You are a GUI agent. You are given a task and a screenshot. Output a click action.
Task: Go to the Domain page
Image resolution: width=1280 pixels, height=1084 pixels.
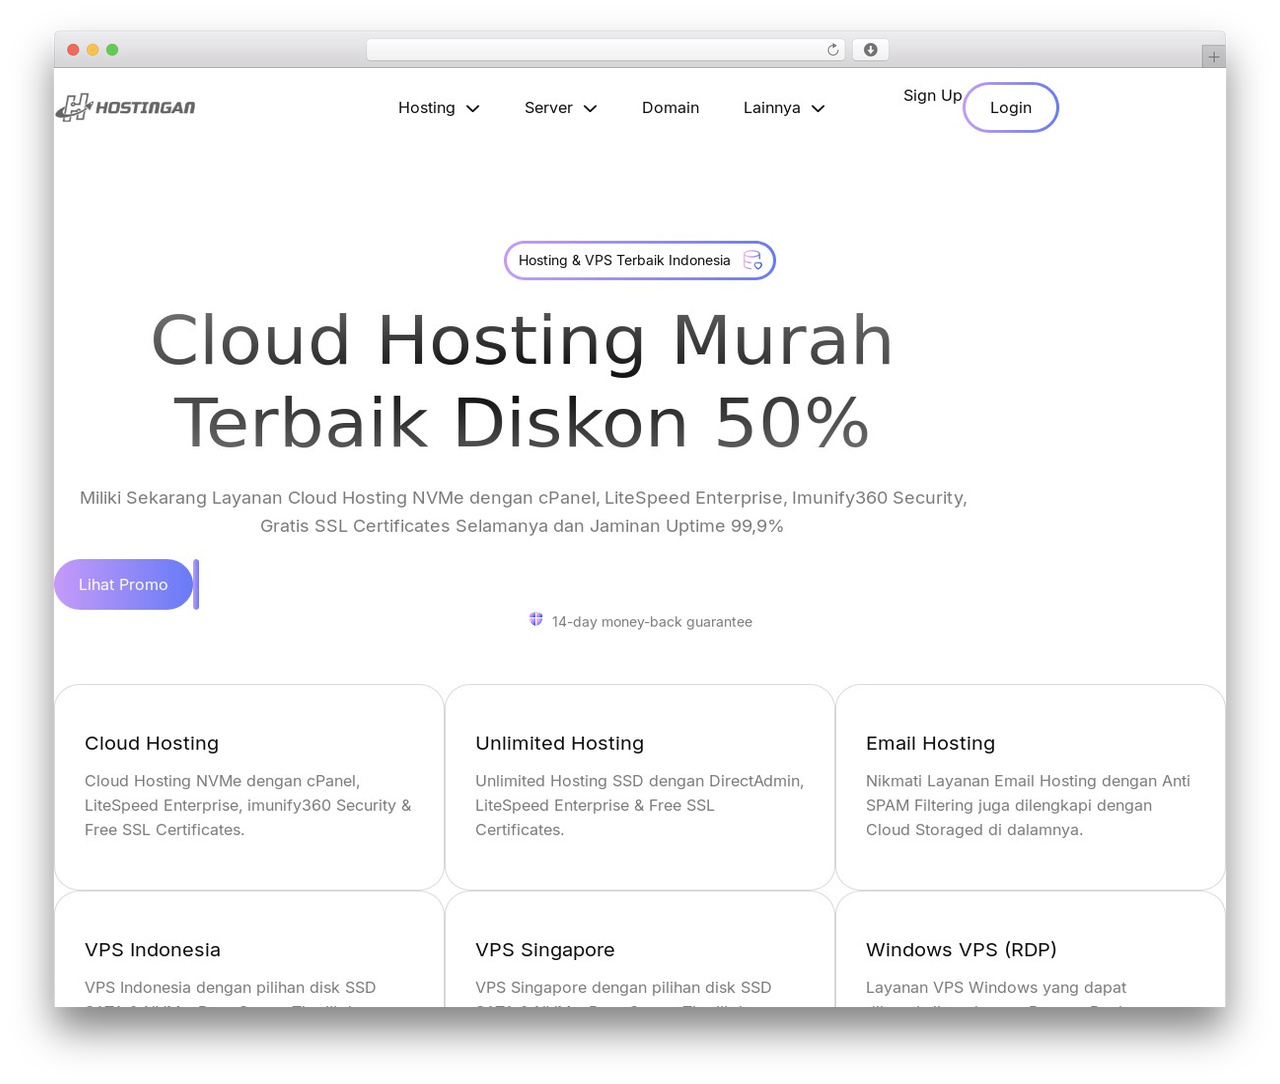pyautogui.click(x=670, y=108)
